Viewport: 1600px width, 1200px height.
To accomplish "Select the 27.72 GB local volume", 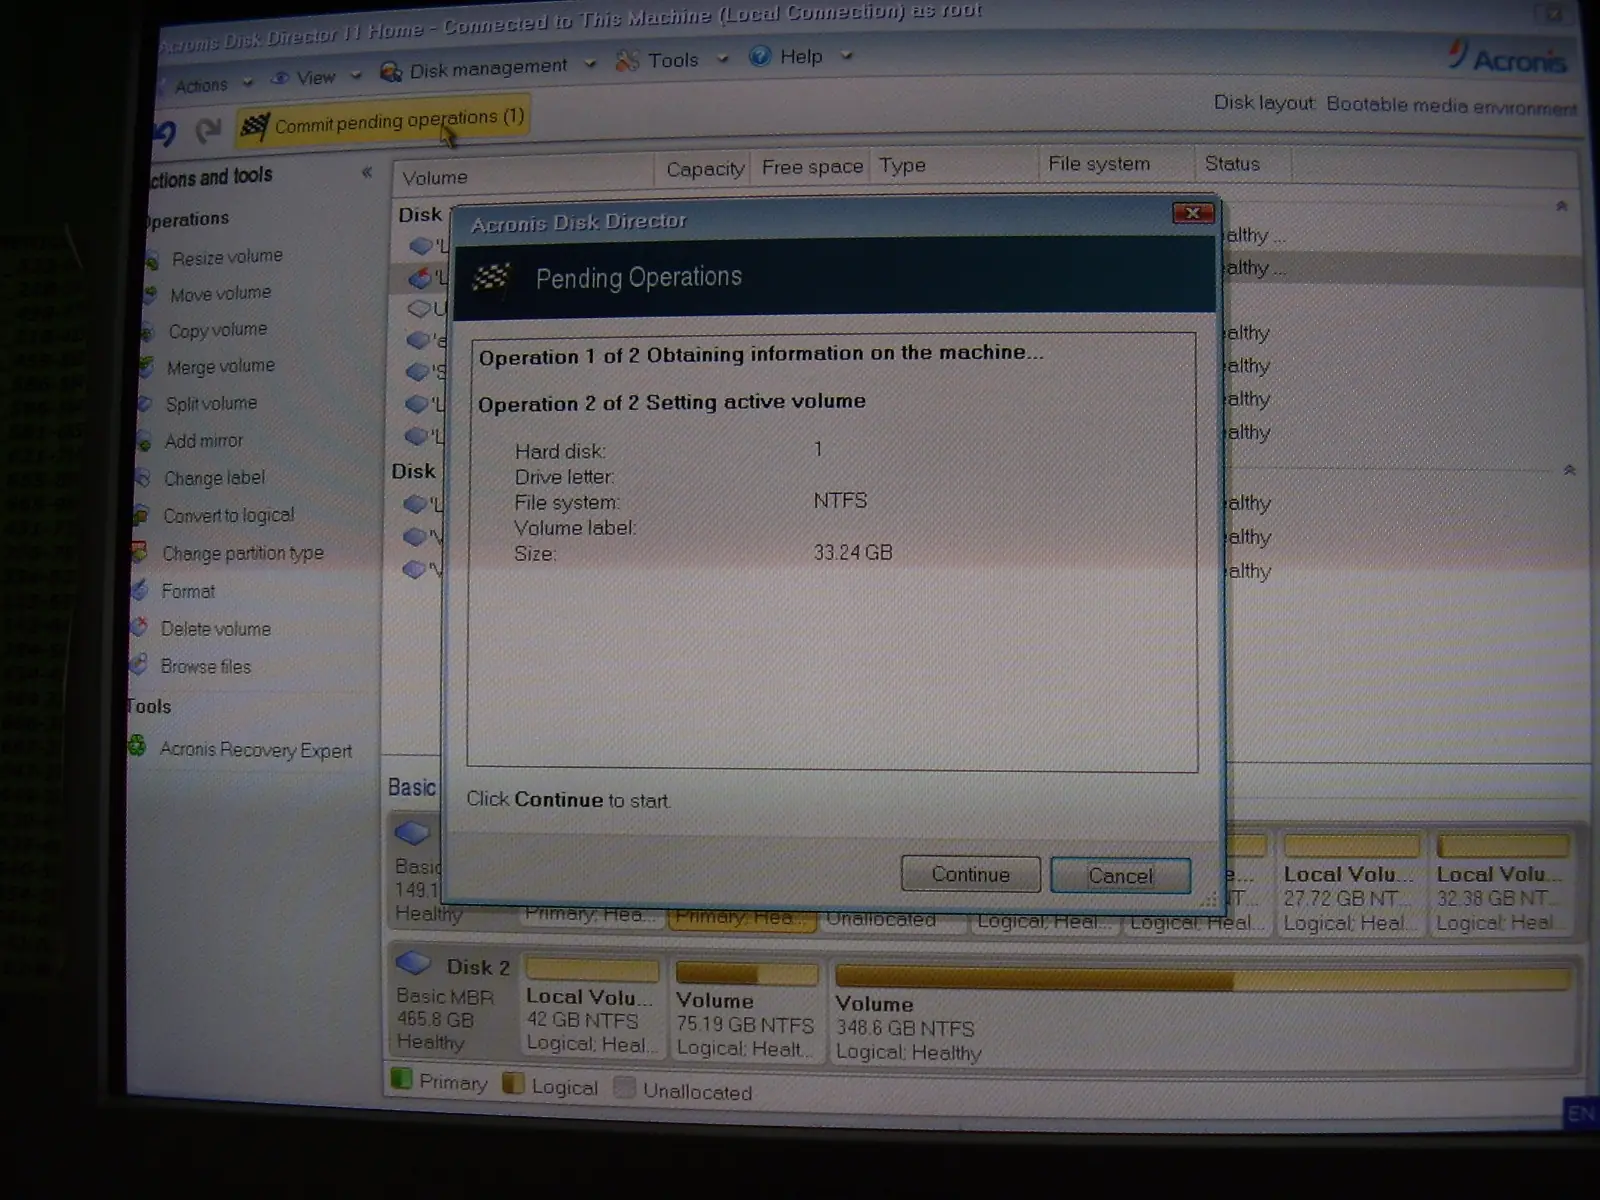I will (1351, 885).
